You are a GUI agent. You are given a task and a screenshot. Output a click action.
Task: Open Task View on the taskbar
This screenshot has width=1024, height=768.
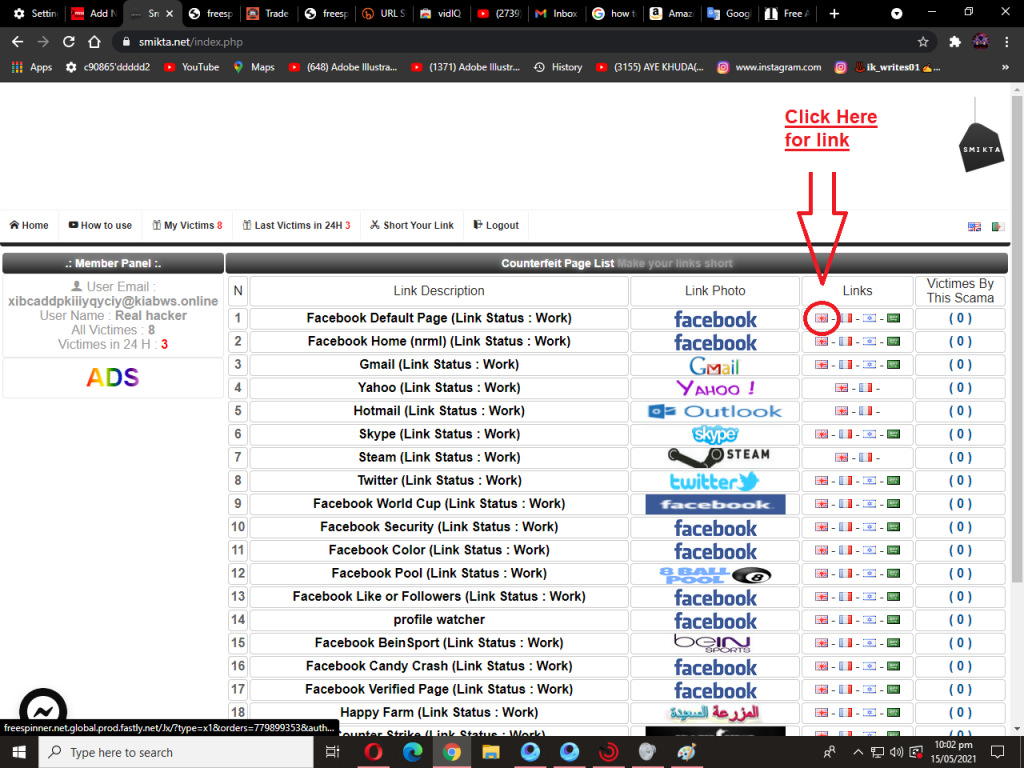click(x=332, y=752)
